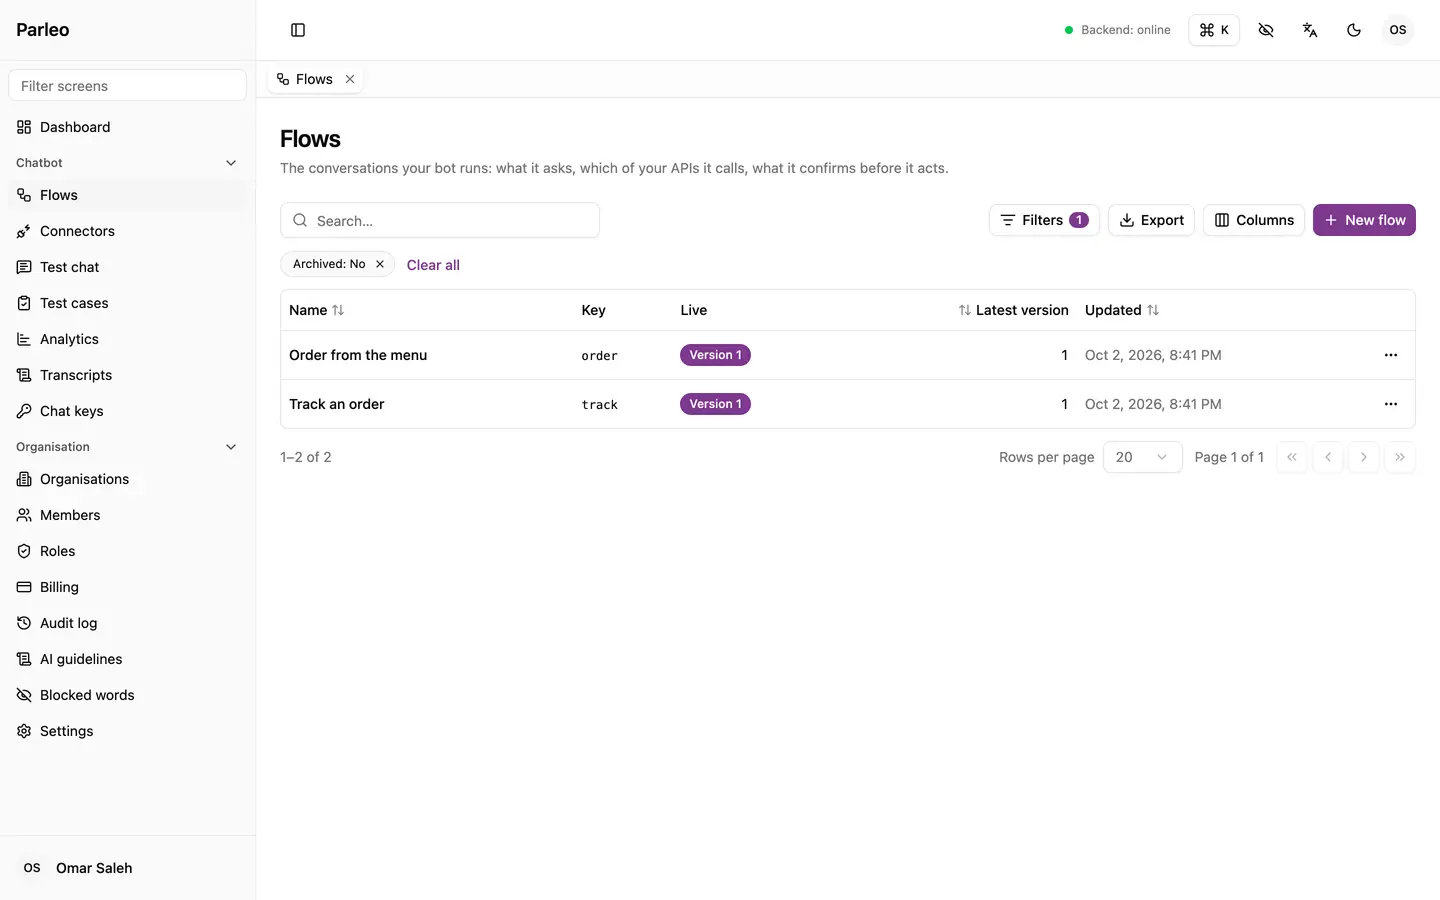Open AI guidelines from the sidebar

click(127, 659)
